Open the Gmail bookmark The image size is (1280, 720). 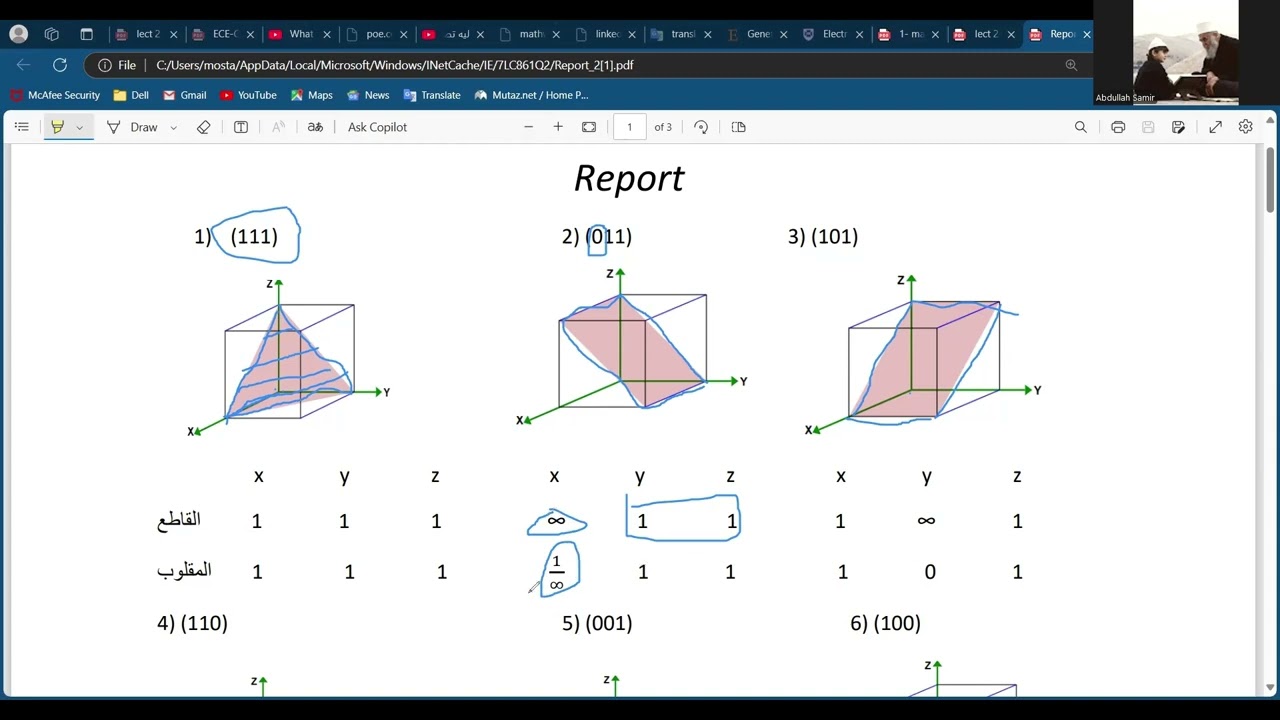184,95
